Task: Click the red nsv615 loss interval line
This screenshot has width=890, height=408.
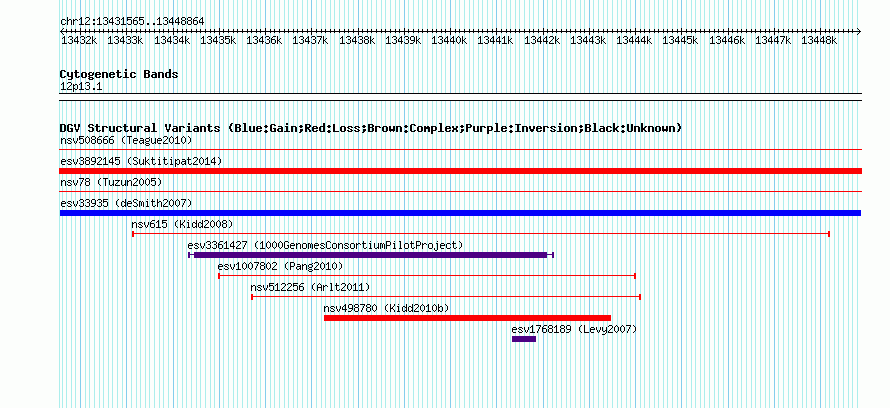Action: click(481, 234)
